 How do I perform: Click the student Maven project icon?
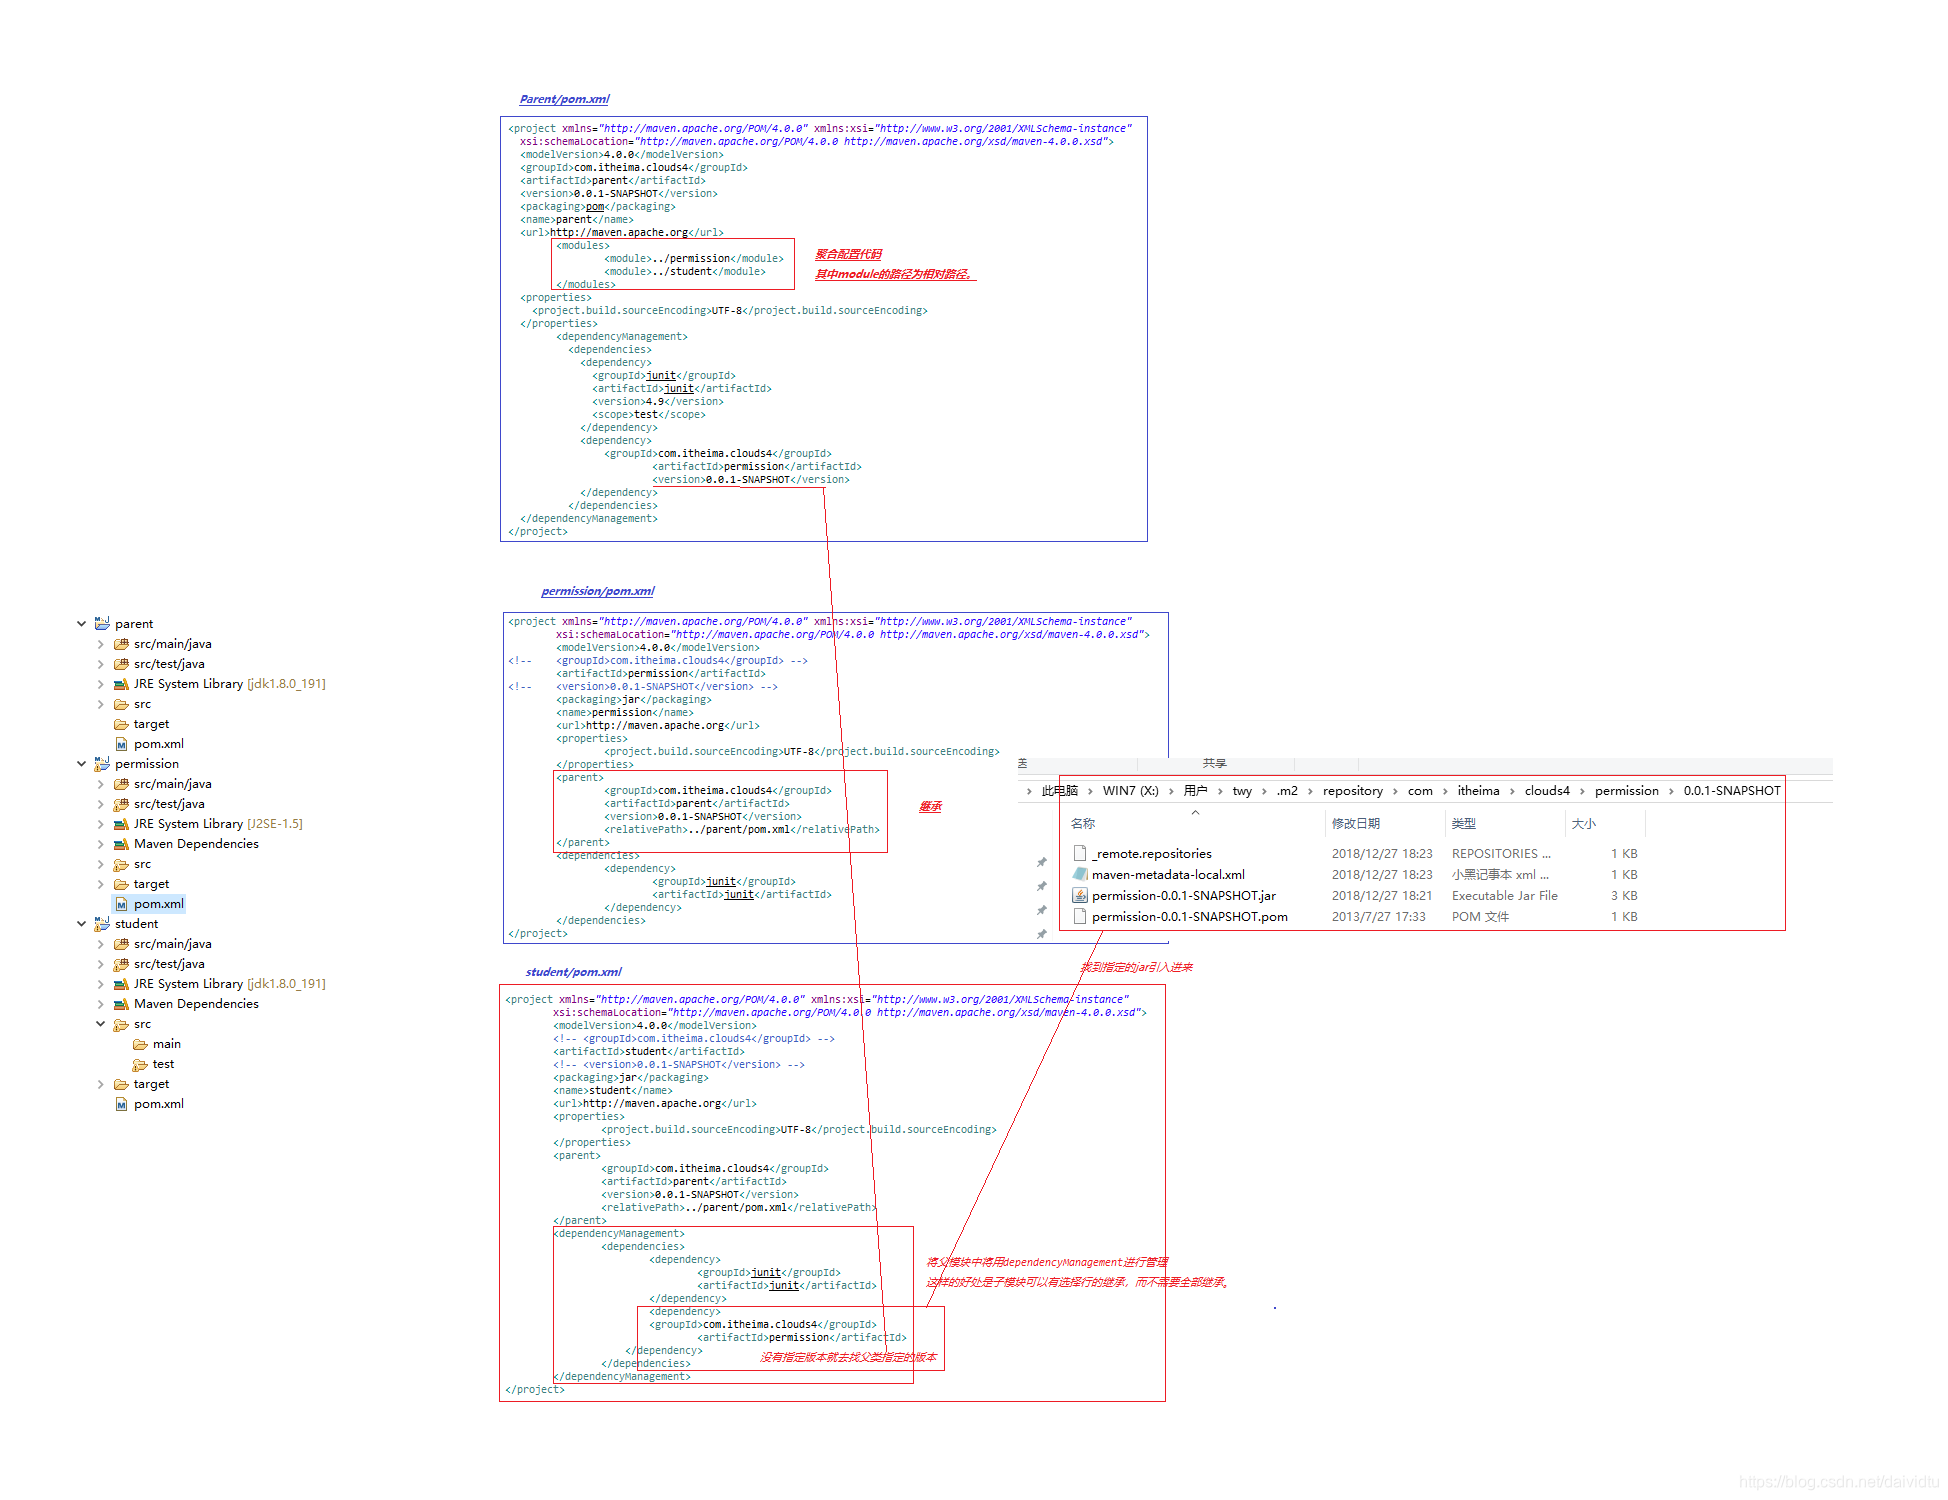[x=102, y=923]
